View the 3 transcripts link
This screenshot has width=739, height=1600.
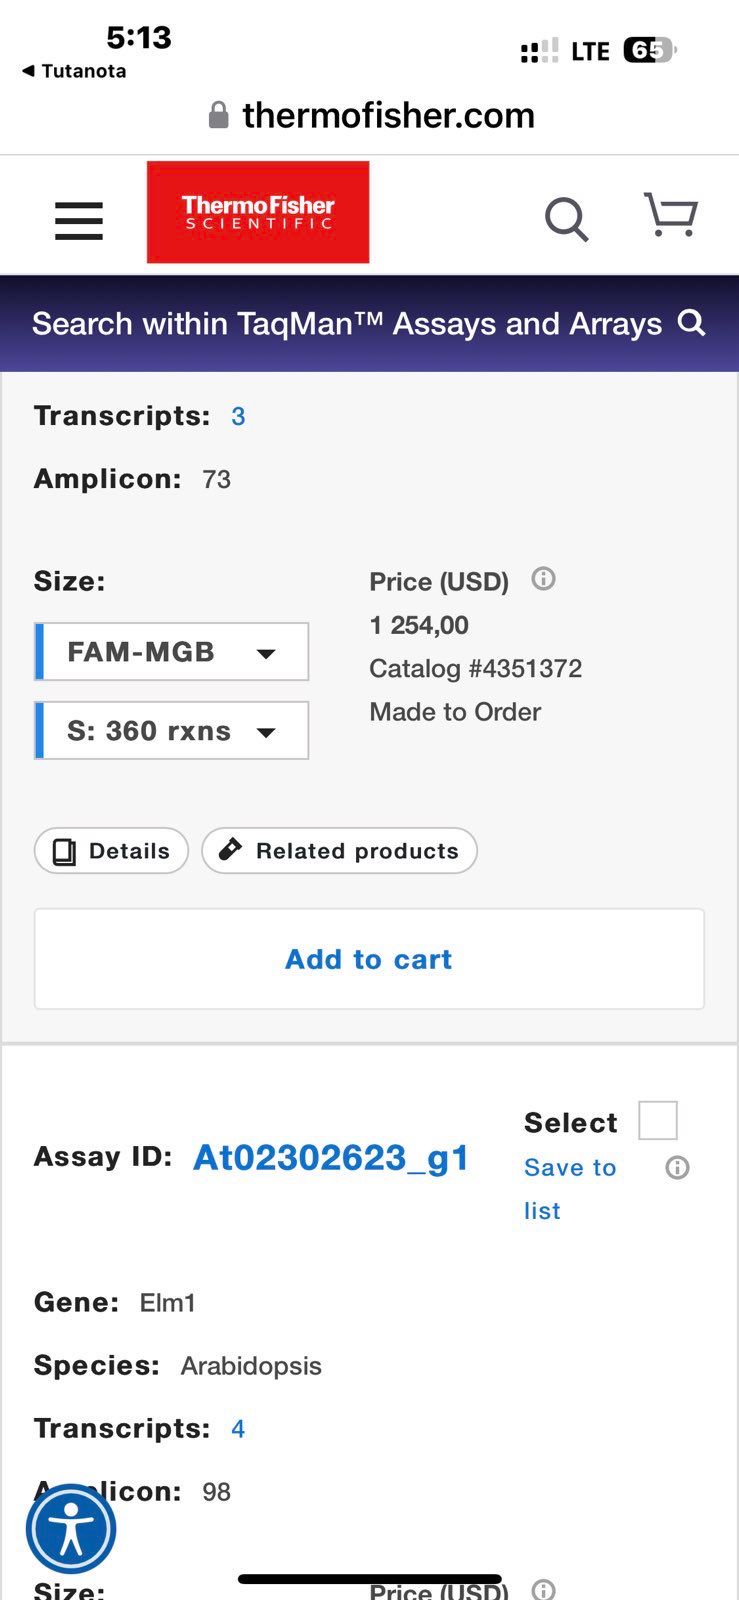238,416
